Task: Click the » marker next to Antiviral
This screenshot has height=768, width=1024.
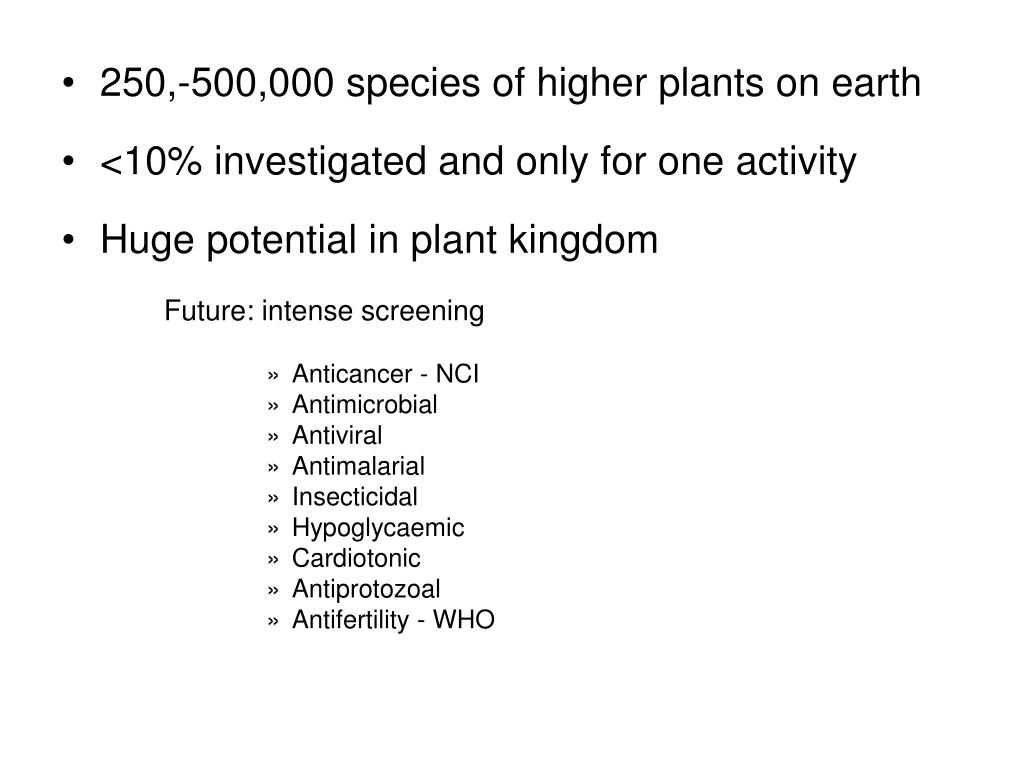Action: tap(273, 438)
